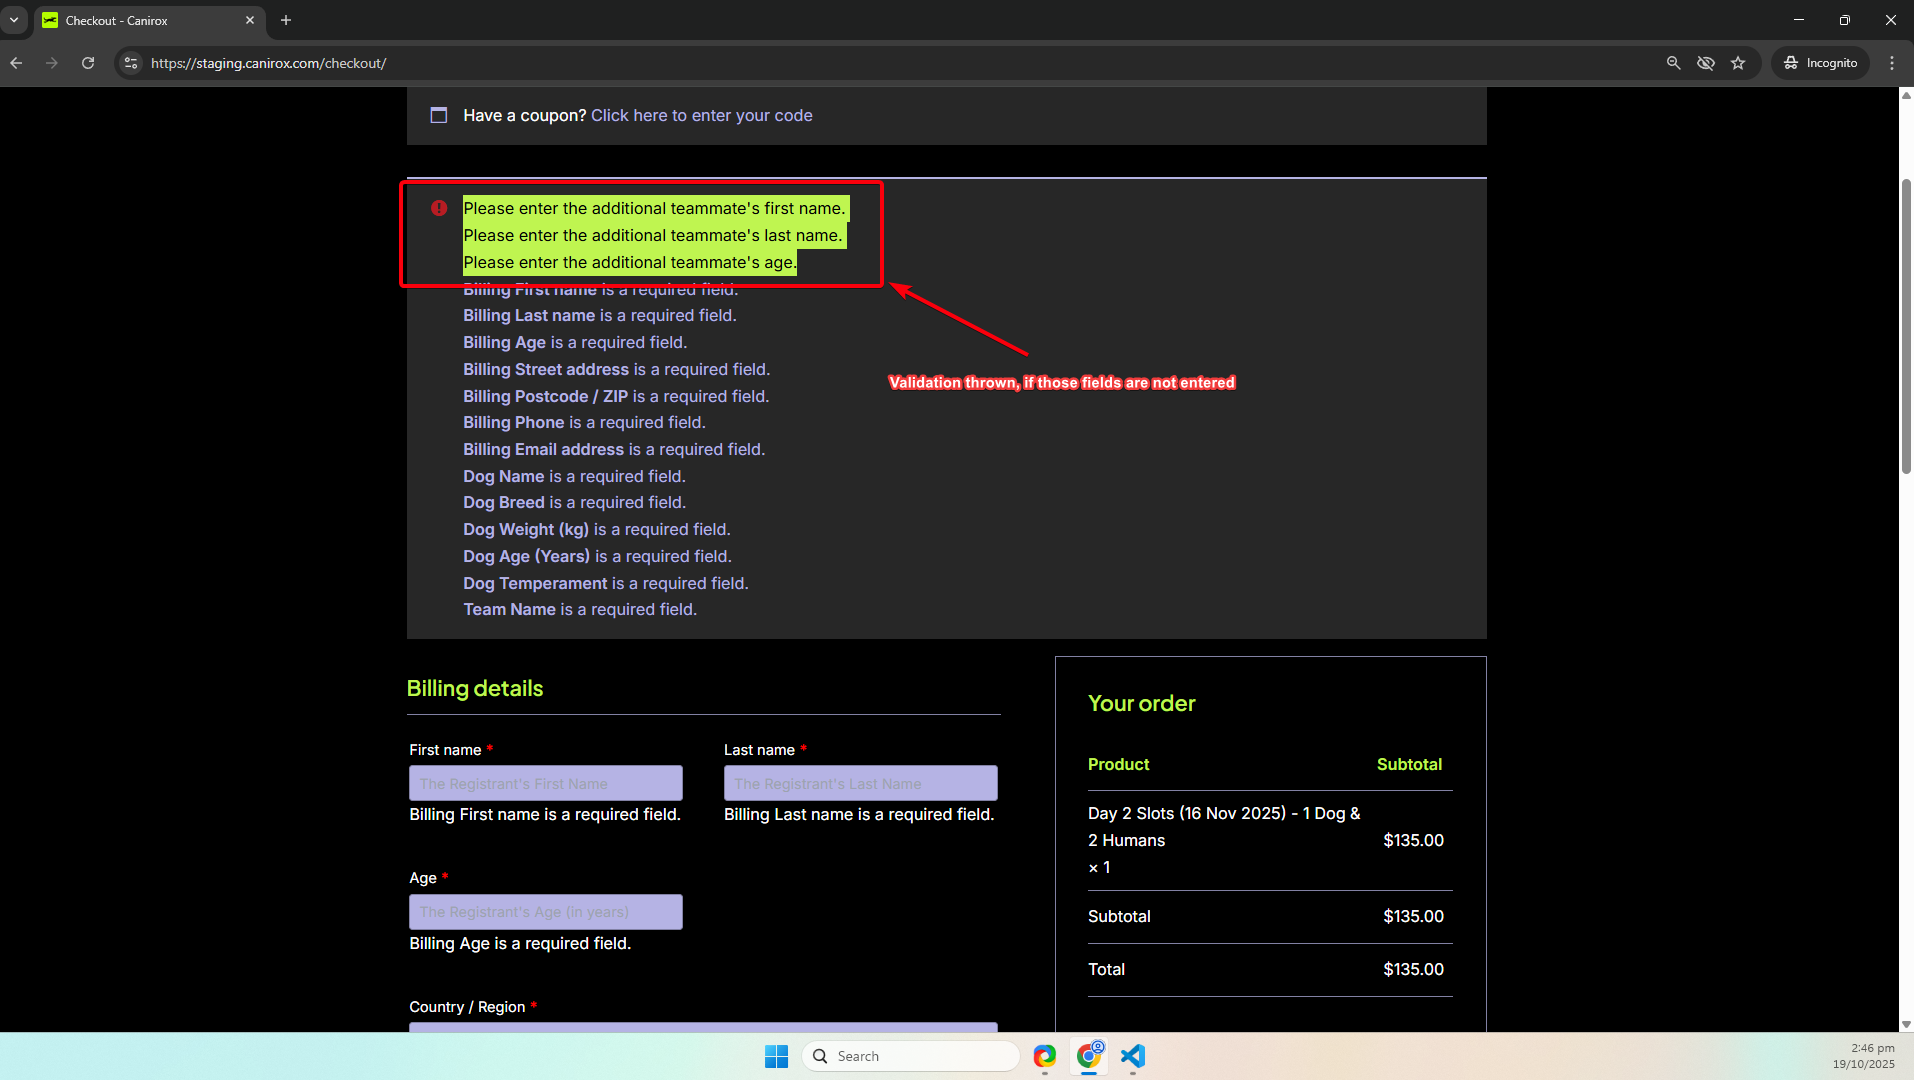Launch Visual Studio Code from taskbar
Screen dimensions: 1914x1080
pos(1133,1056)
